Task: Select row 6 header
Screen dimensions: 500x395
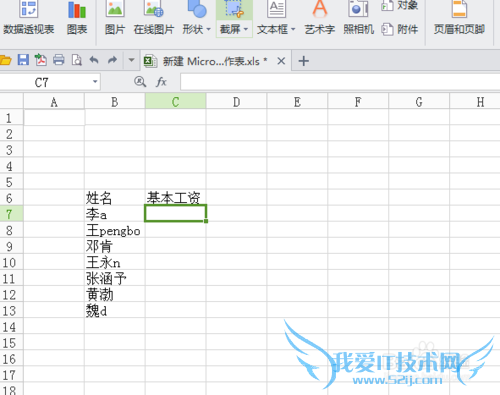Action: point(11,198)
